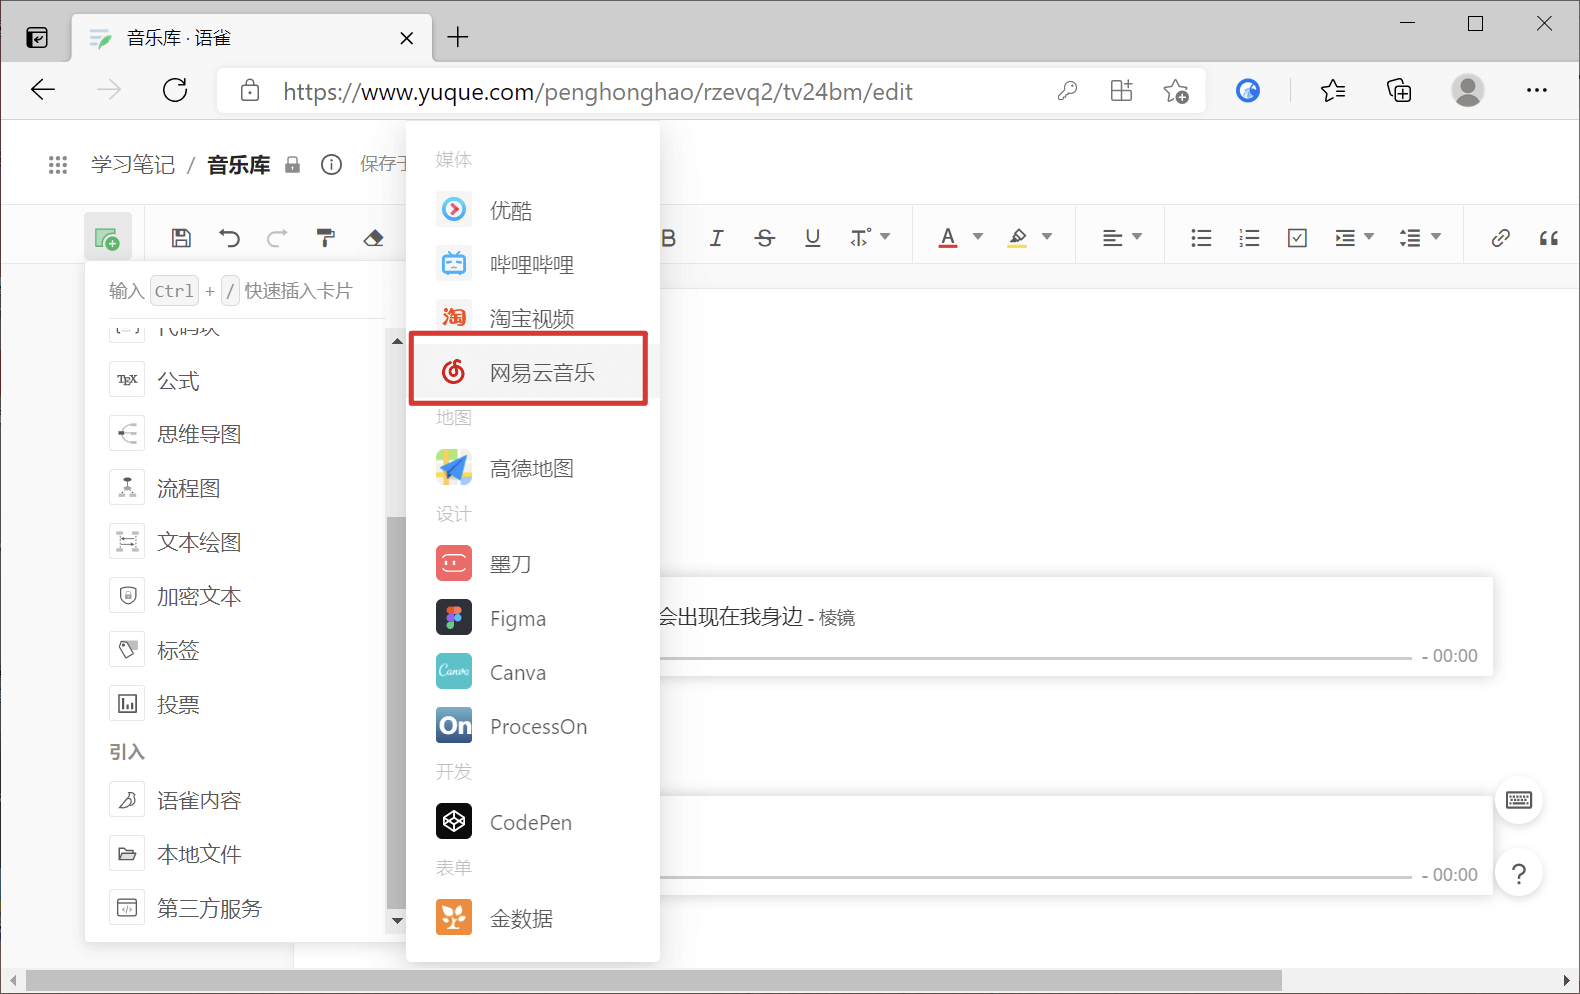Open the keyboard shortcuts button
The width and height of the screenshot is (1580, 994).
click(x=1519, y=800)
